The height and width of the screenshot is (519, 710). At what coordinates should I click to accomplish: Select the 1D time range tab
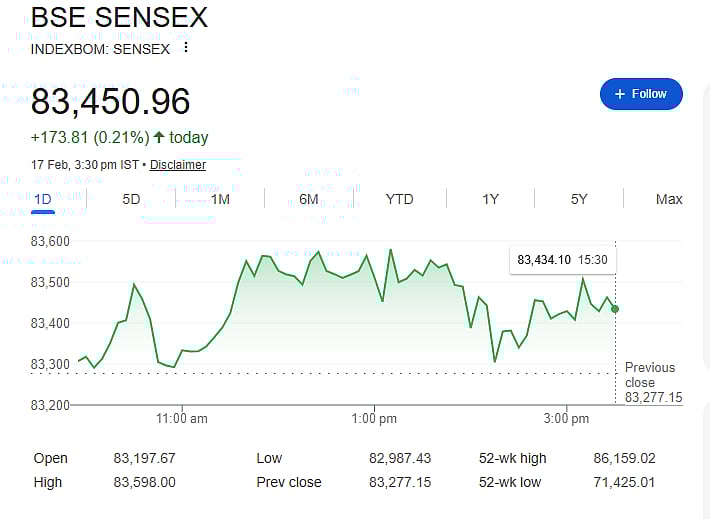pos(43,199)
